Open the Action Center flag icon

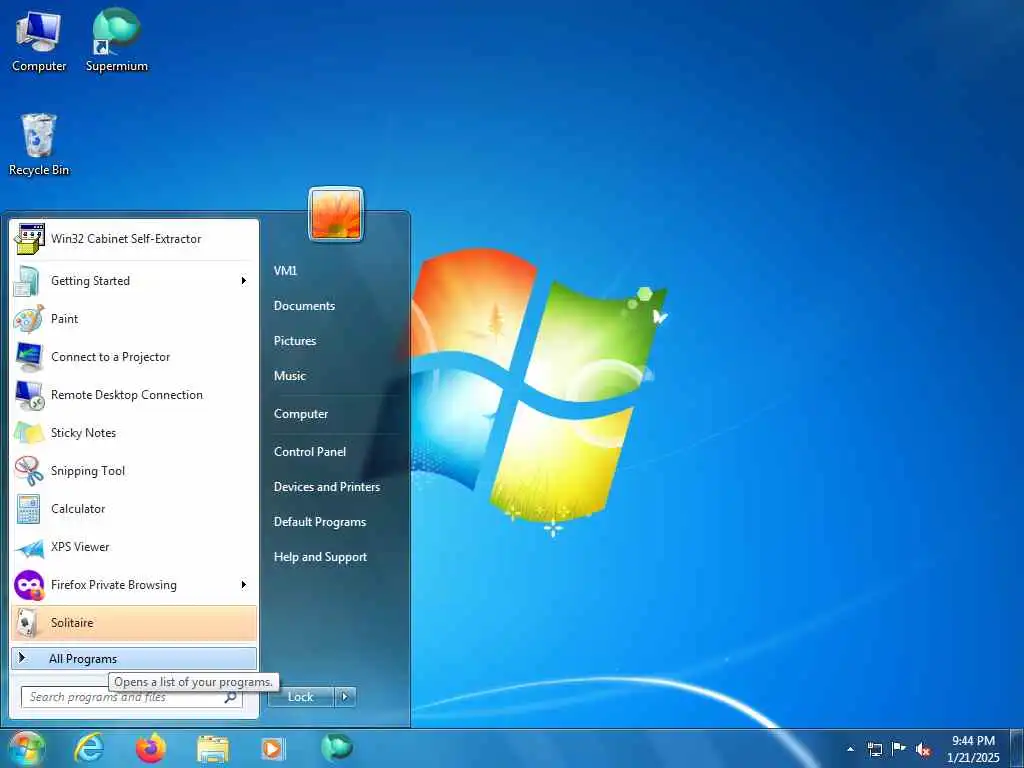(x=899, y=749)
